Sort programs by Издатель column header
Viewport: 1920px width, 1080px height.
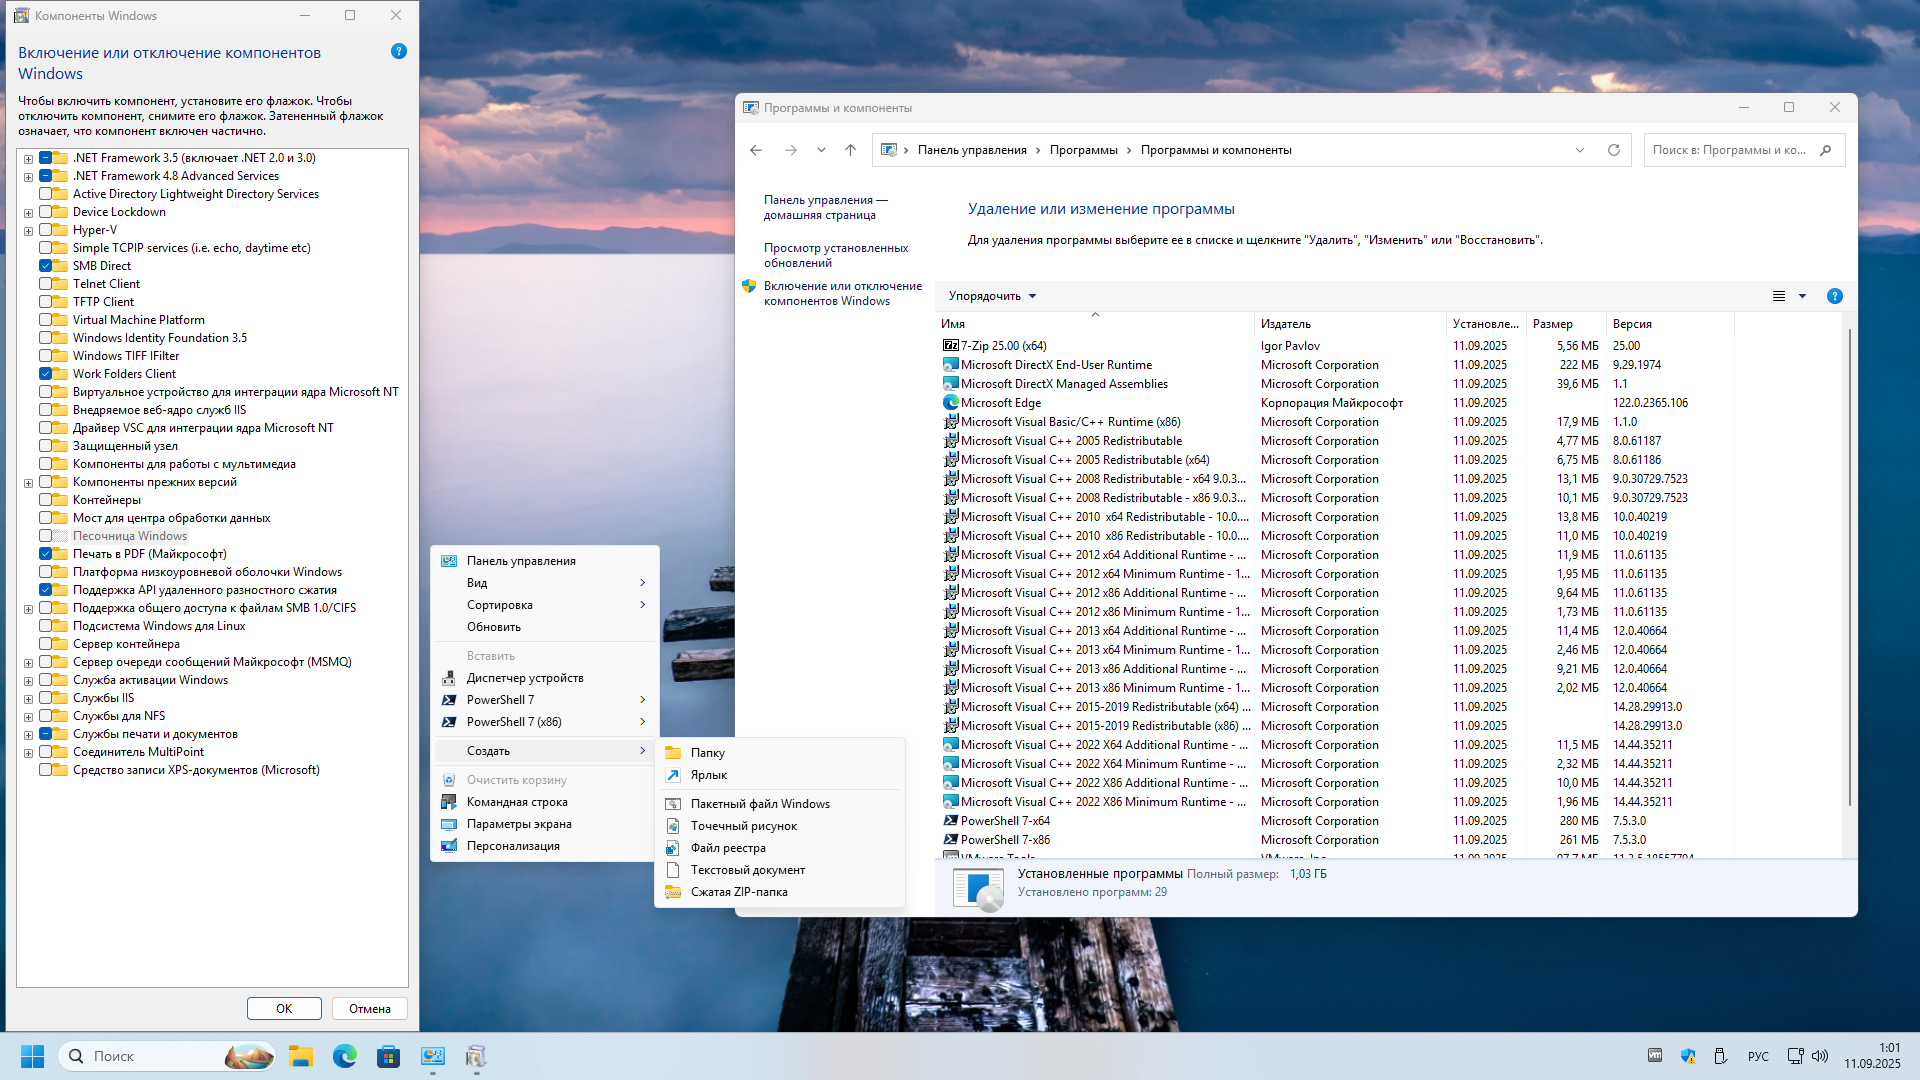click(1350, 324)
